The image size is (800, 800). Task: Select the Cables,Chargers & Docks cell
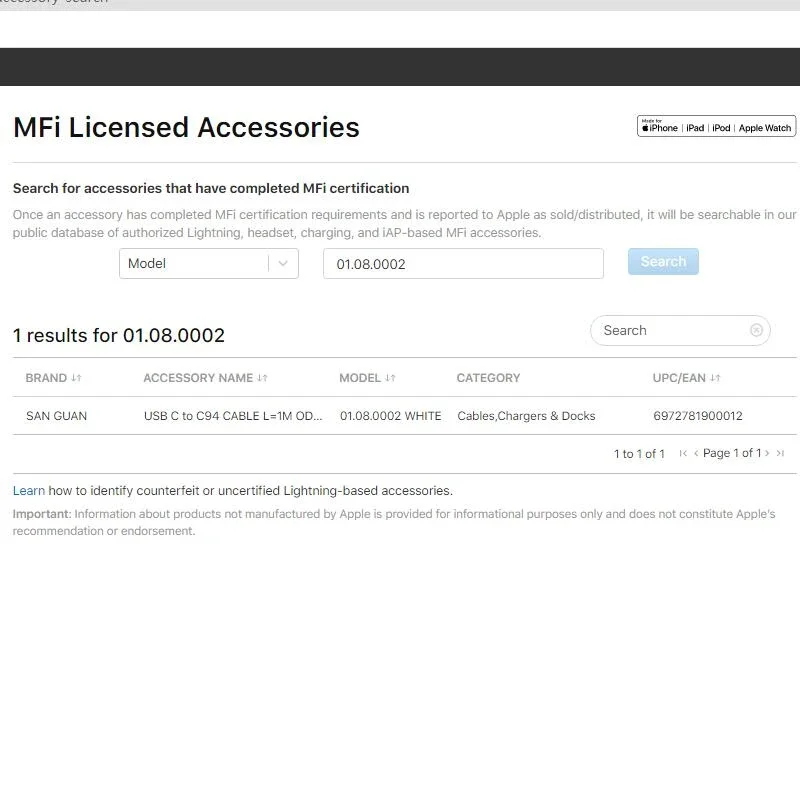[x=526, y=416]
